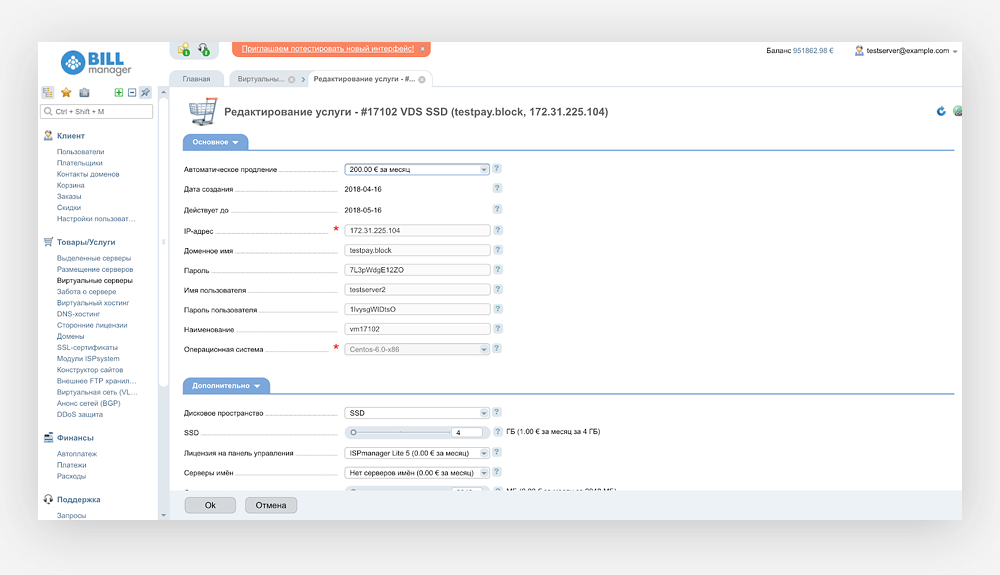1000x575 pixels.
Task: Click the IP-адрес input field
Action: pyautogui.click(x=417, y=231)
